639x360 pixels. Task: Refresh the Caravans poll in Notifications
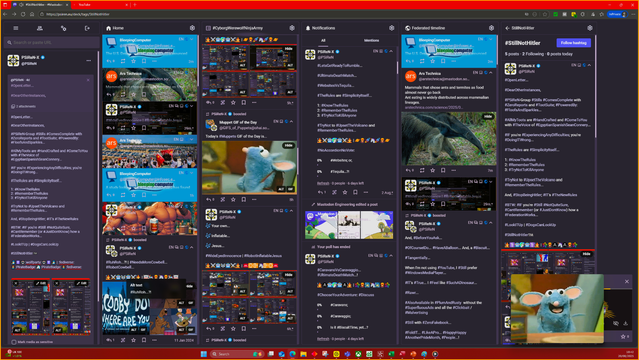(323, 338)
